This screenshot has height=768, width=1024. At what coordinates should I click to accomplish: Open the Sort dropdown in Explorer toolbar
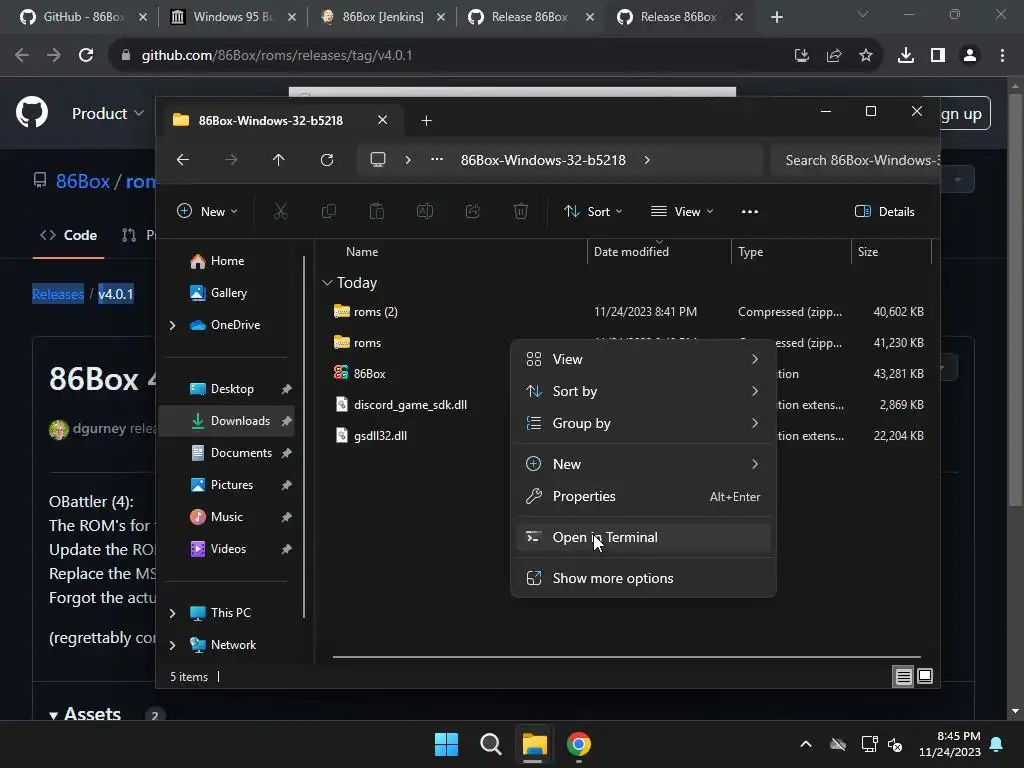click(x=593, y=211)
